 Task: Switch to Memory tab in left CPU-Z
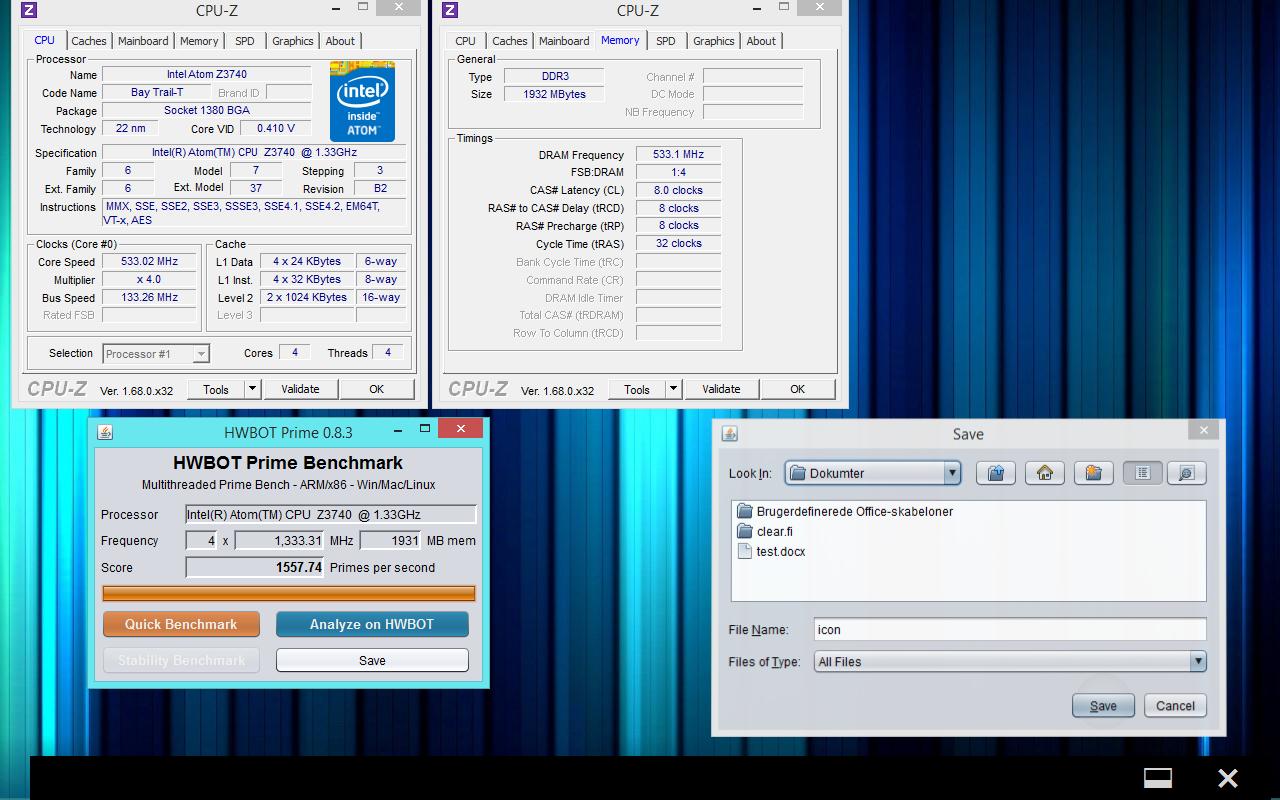pyautogui.click(x=199, y=41)
